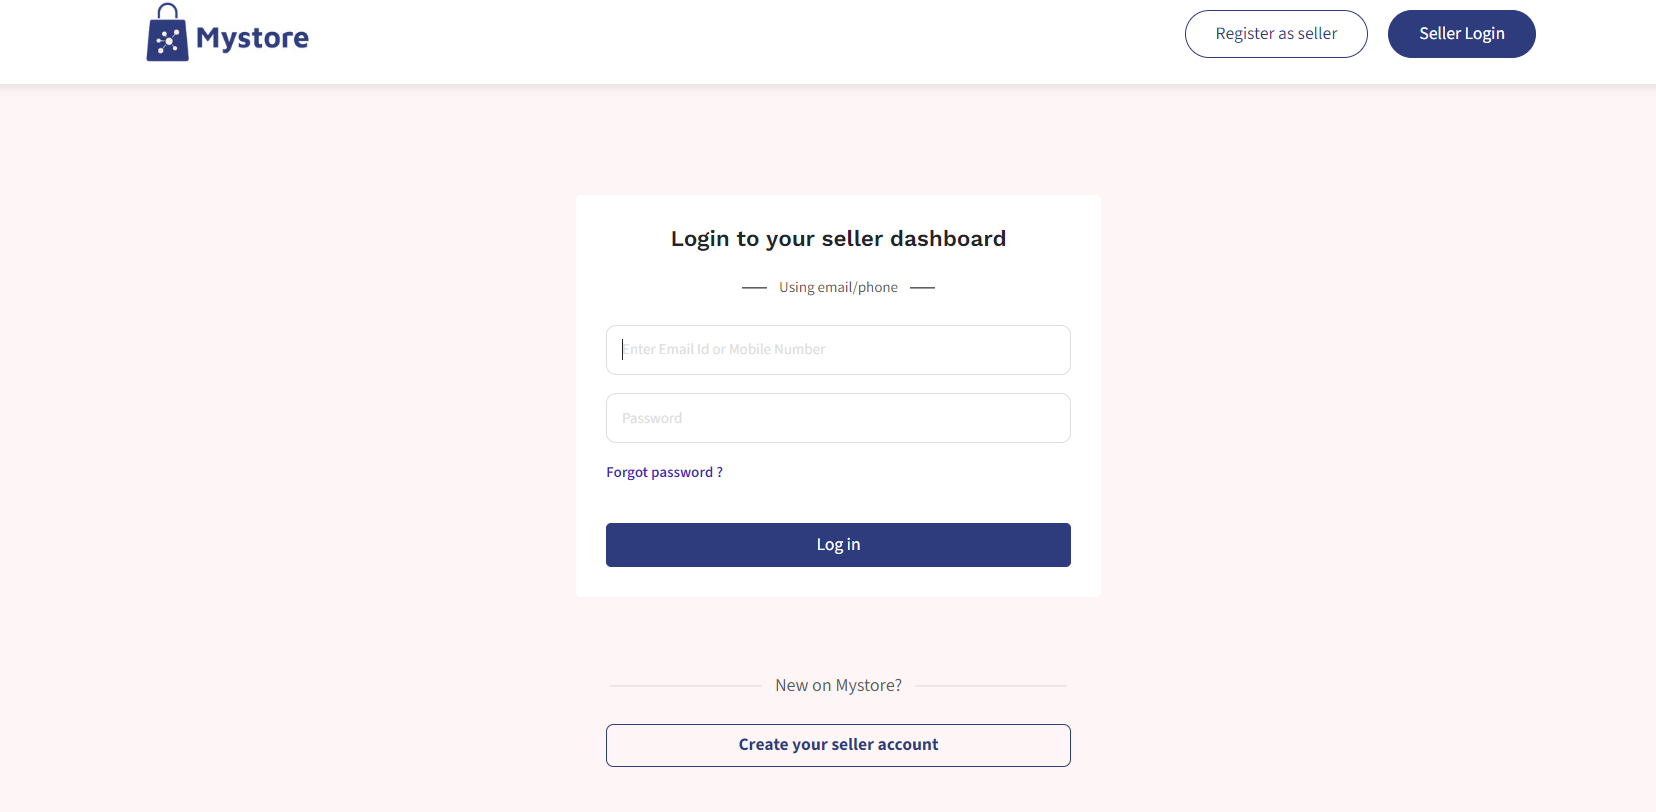Viewport: 1656px width, 812px height.
Task: Click the Login to your seller dashboard heading
Action: [x=838, y=239]
